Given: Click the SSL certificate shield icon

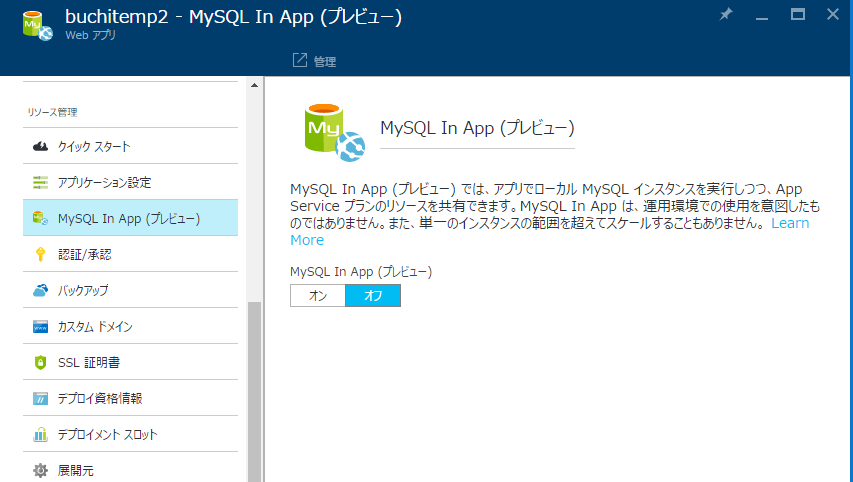Looking at the screenshot, I should 40,362.
